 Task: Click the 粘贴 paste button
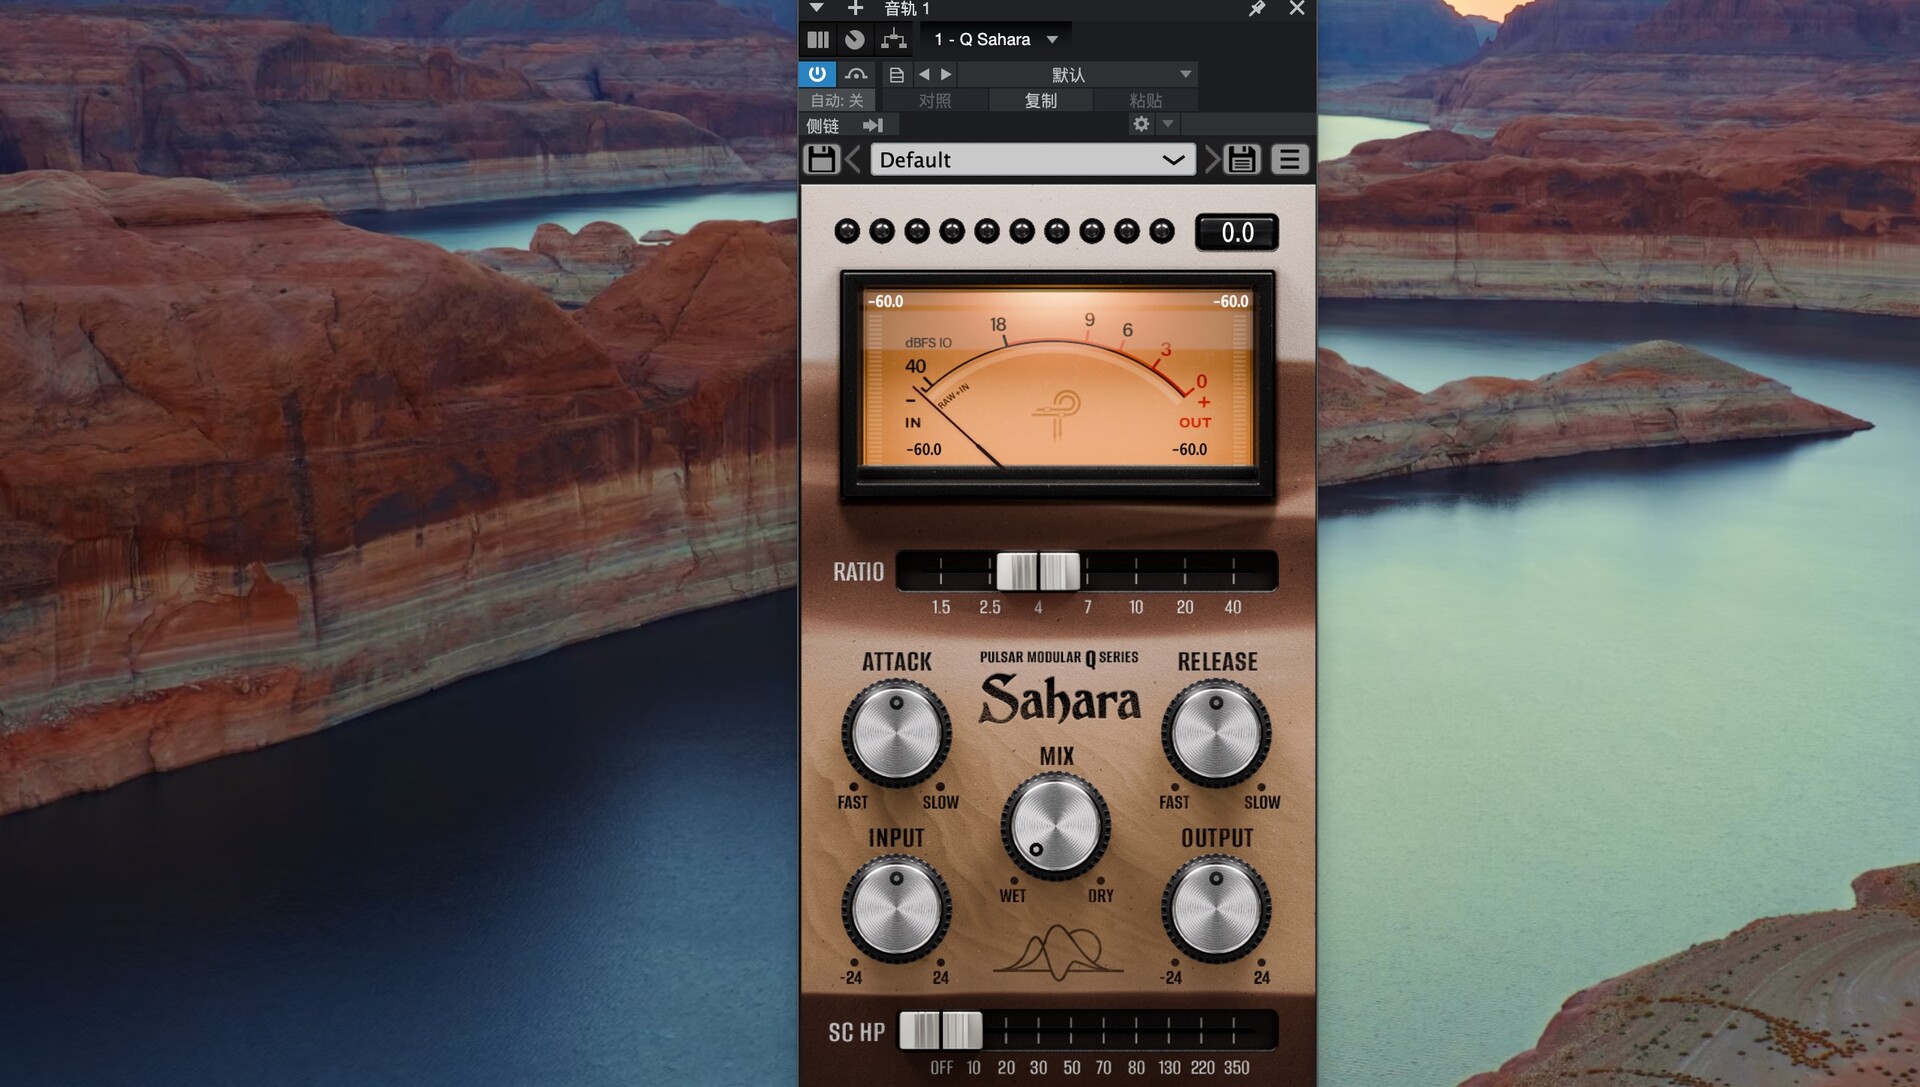tap(1146, 100)
